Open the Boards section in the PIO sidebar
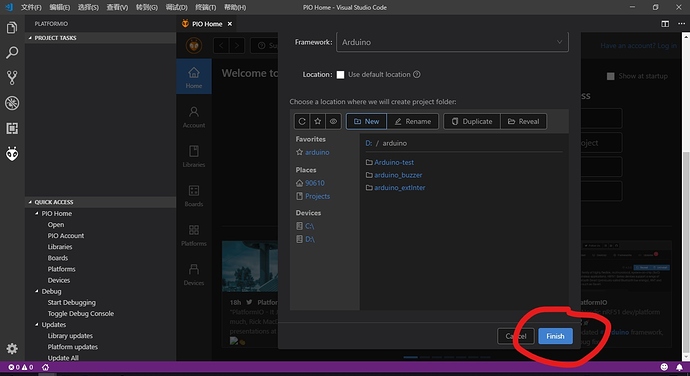Viewport: 690px width, 376px height. click(x=194, y=195)
